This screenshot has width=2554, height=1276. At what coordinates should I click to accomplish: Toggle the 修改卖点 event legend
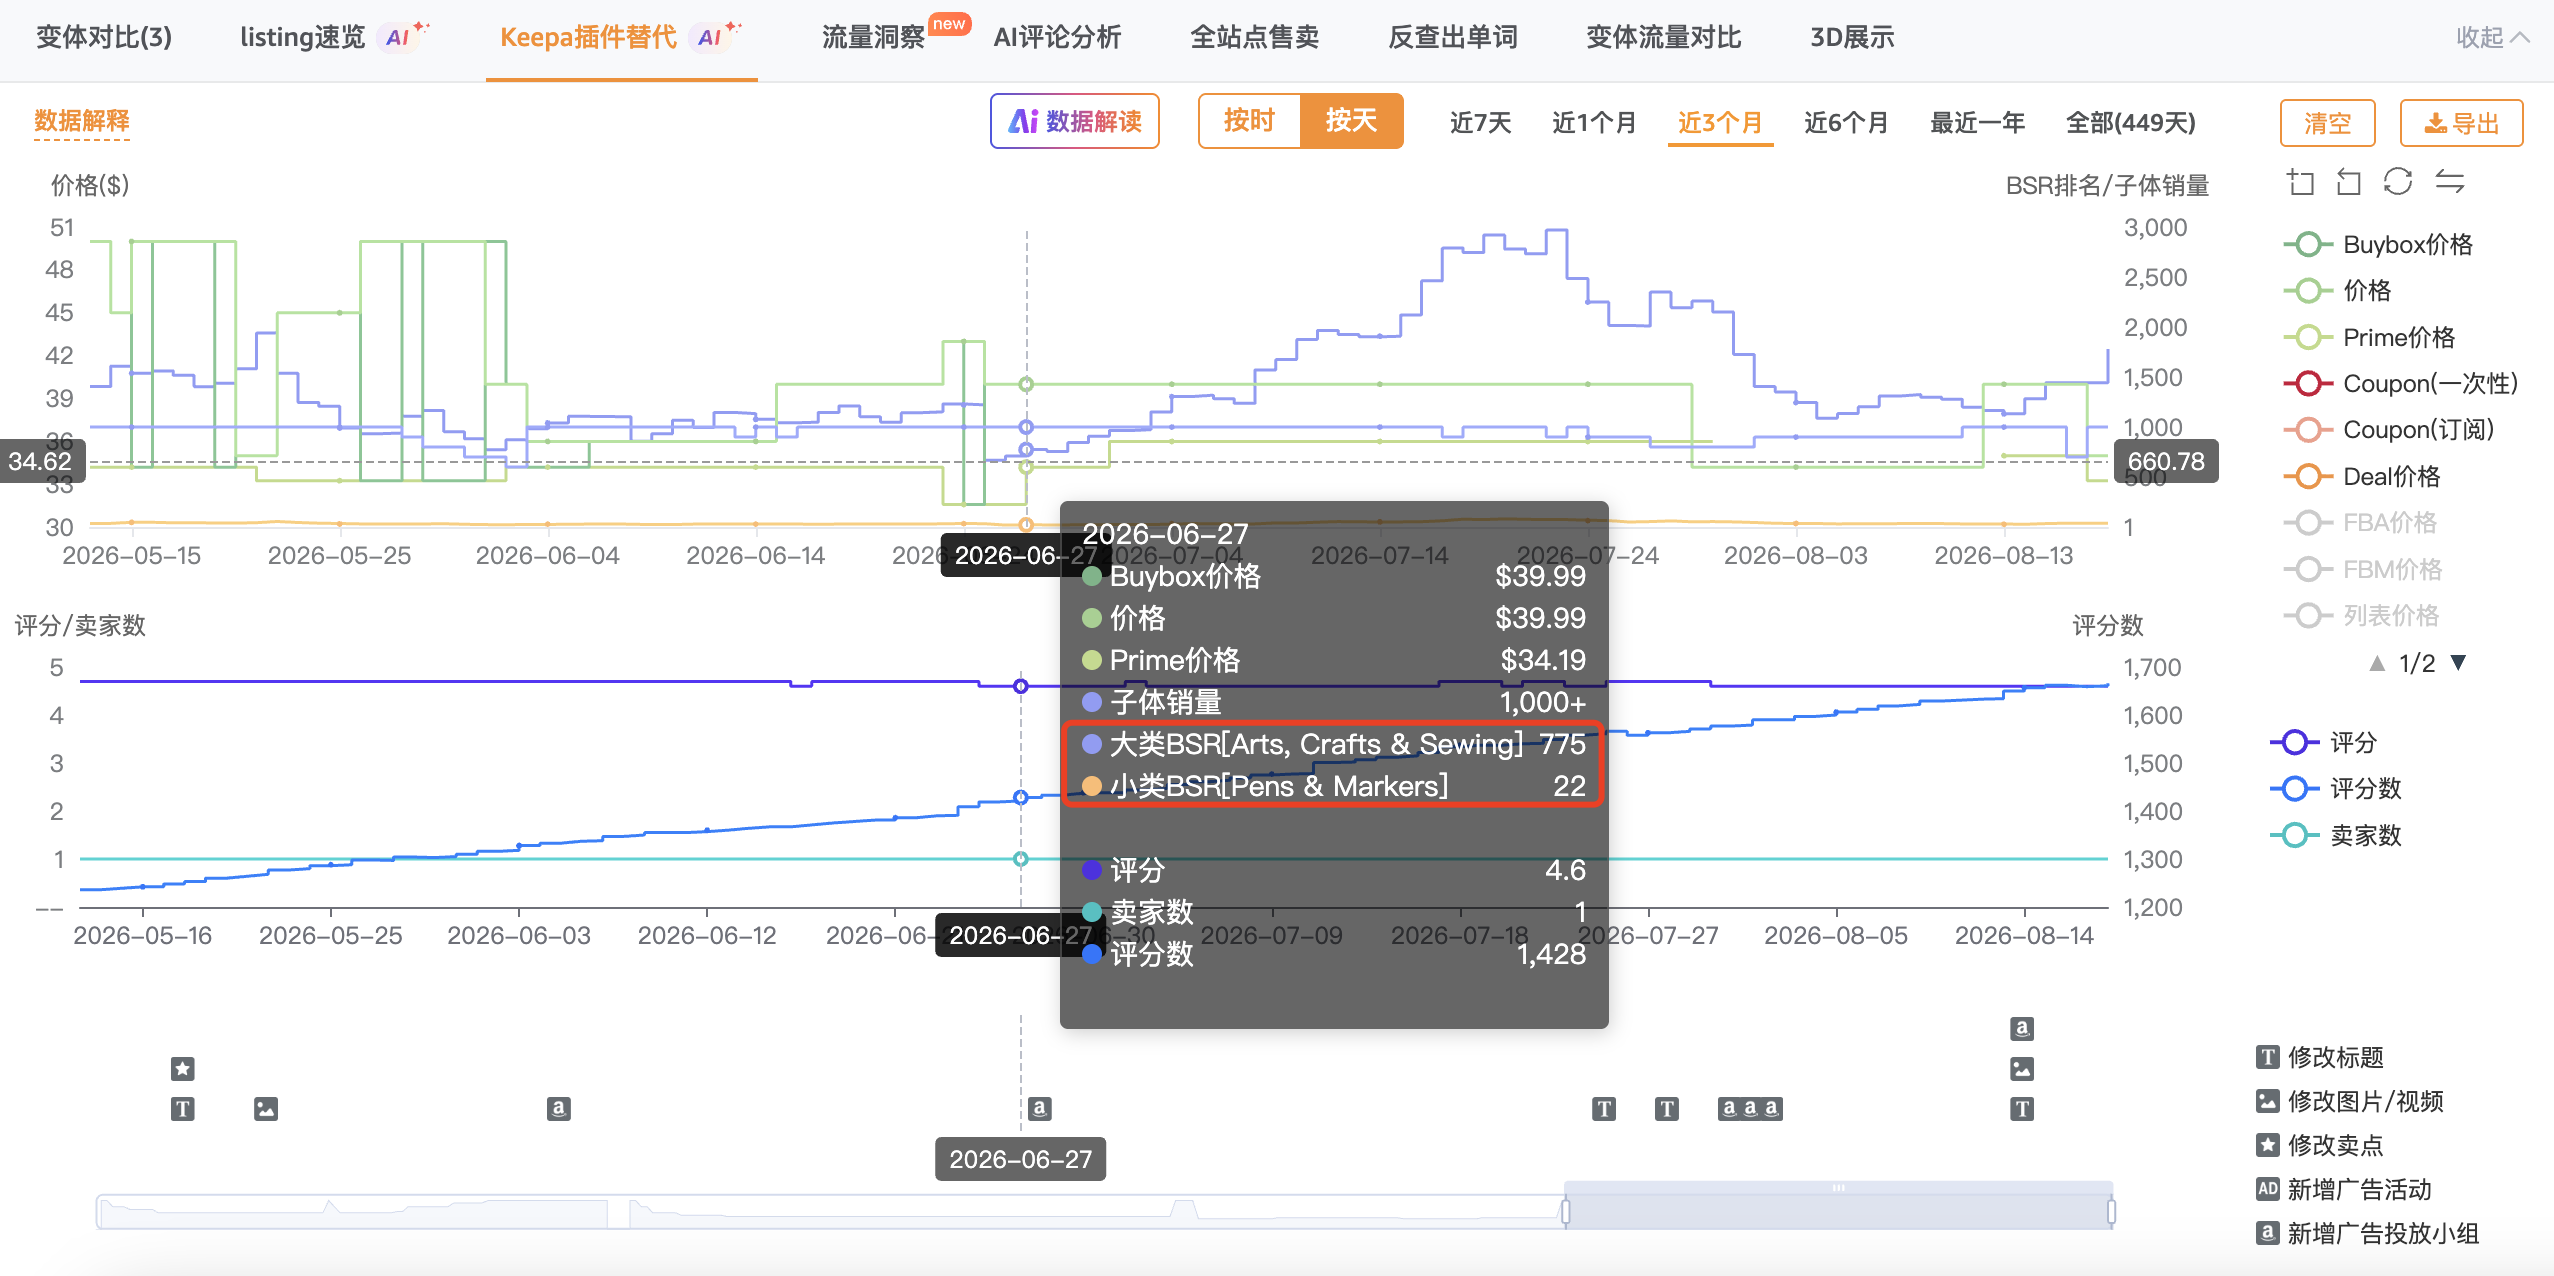tap(2320, 1145)
